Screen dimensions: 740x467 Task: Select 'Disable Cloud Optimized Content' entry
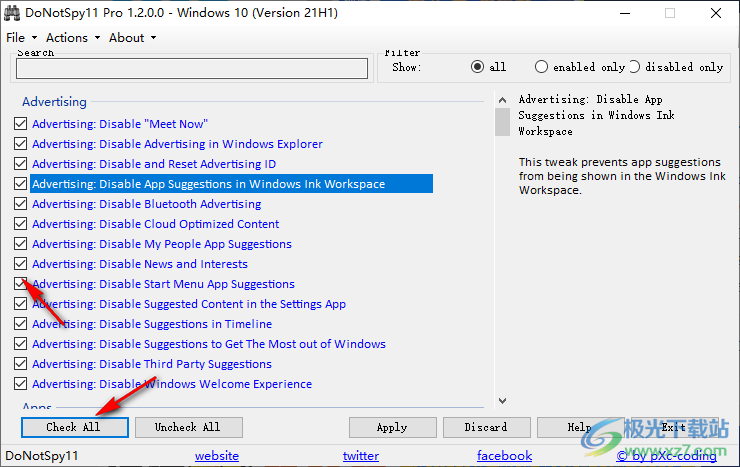pyautogui.click(x=156, y=224)
